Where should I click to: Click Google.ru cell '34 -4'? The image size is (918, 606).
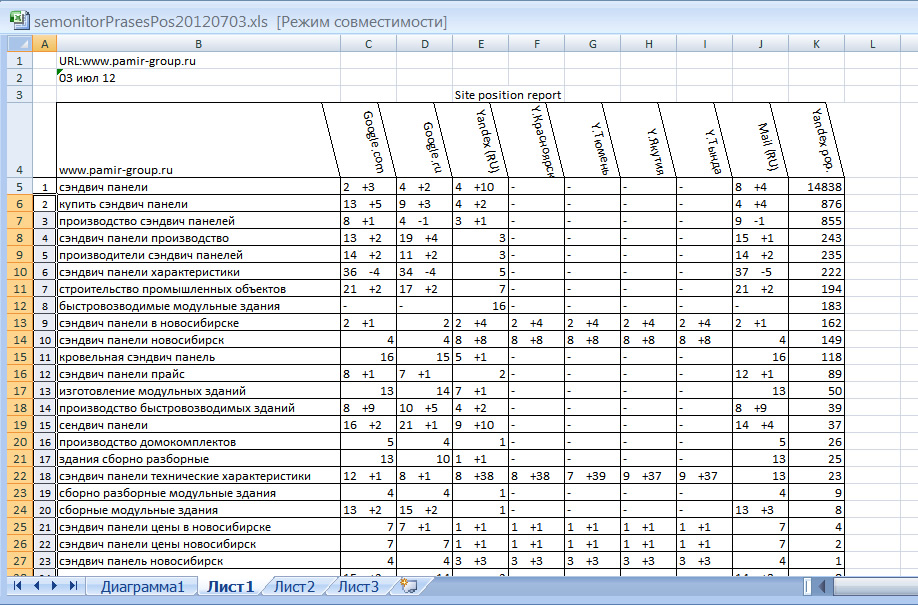[x=424, y=272]
